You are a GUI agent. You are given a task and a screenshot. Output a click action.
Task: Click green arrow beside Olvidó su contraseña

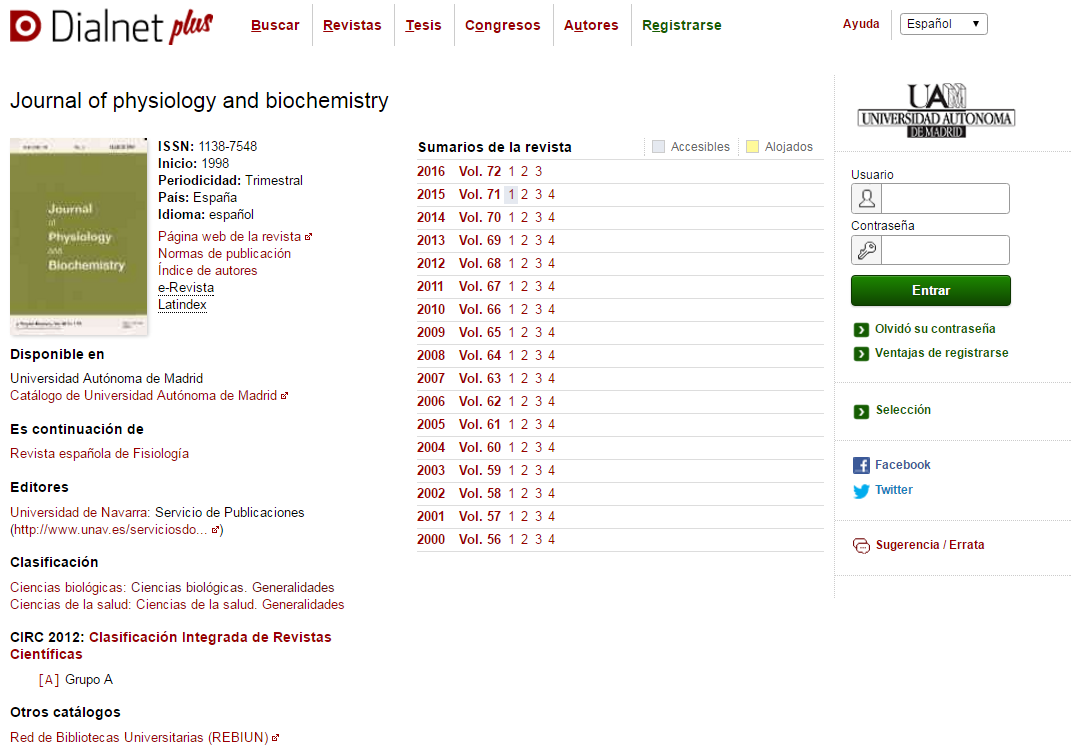tap(862, 328)
